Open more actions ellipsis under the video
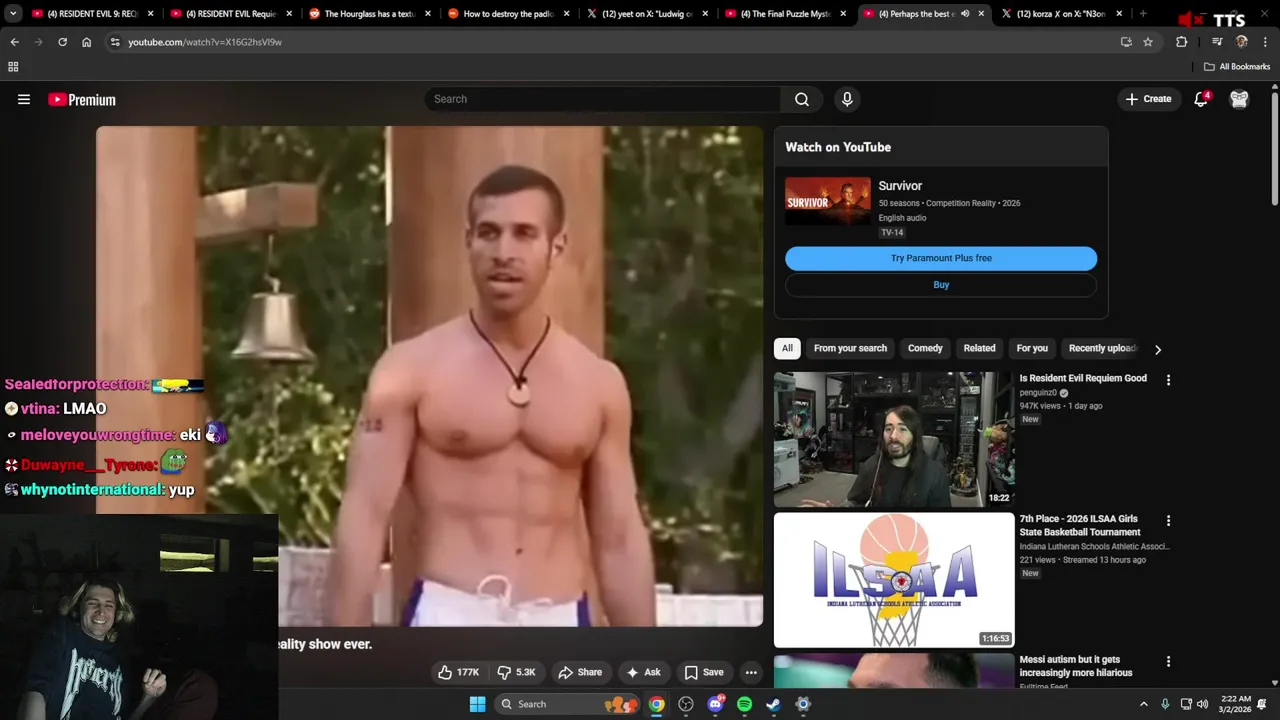This screenshot has height=720, width=1280. 751,672
